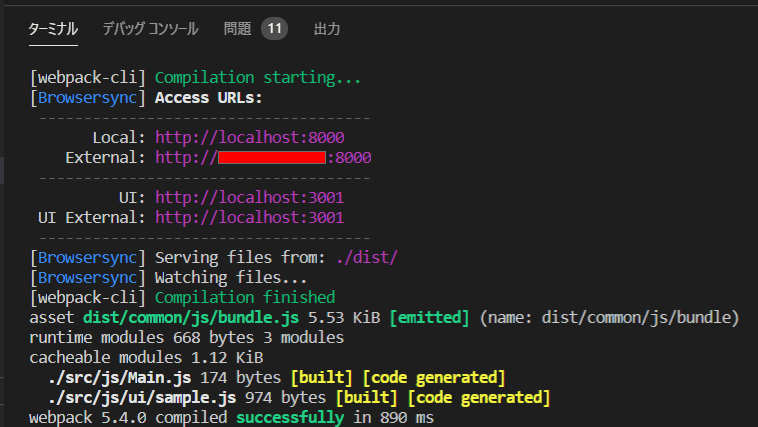Click the '5.53 KiB' size value
This screenshot has height=427, width=758.
click(344, 318)
